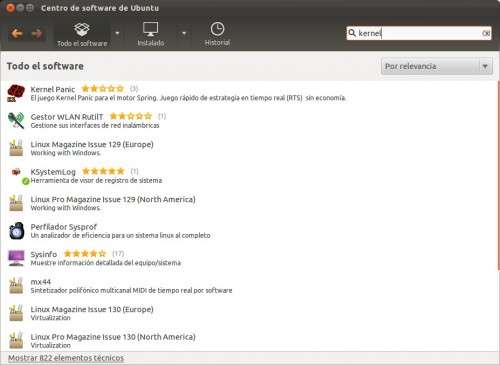Select the mx44 entry title
The image size is (500, 365).
[40, 282]
